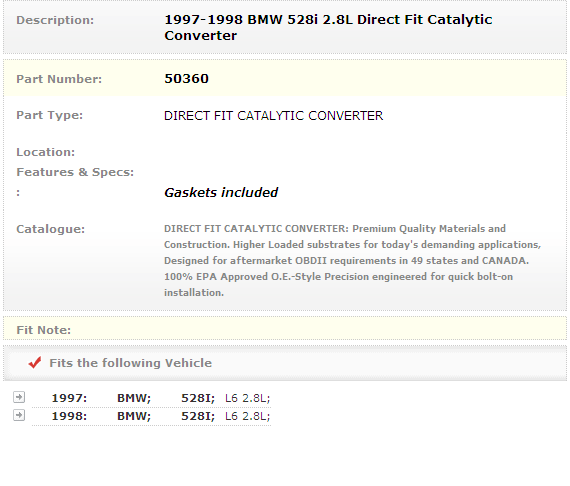570x486 pixels.
Task: Select BMW in the 1998 row
Action: (134, 416)
